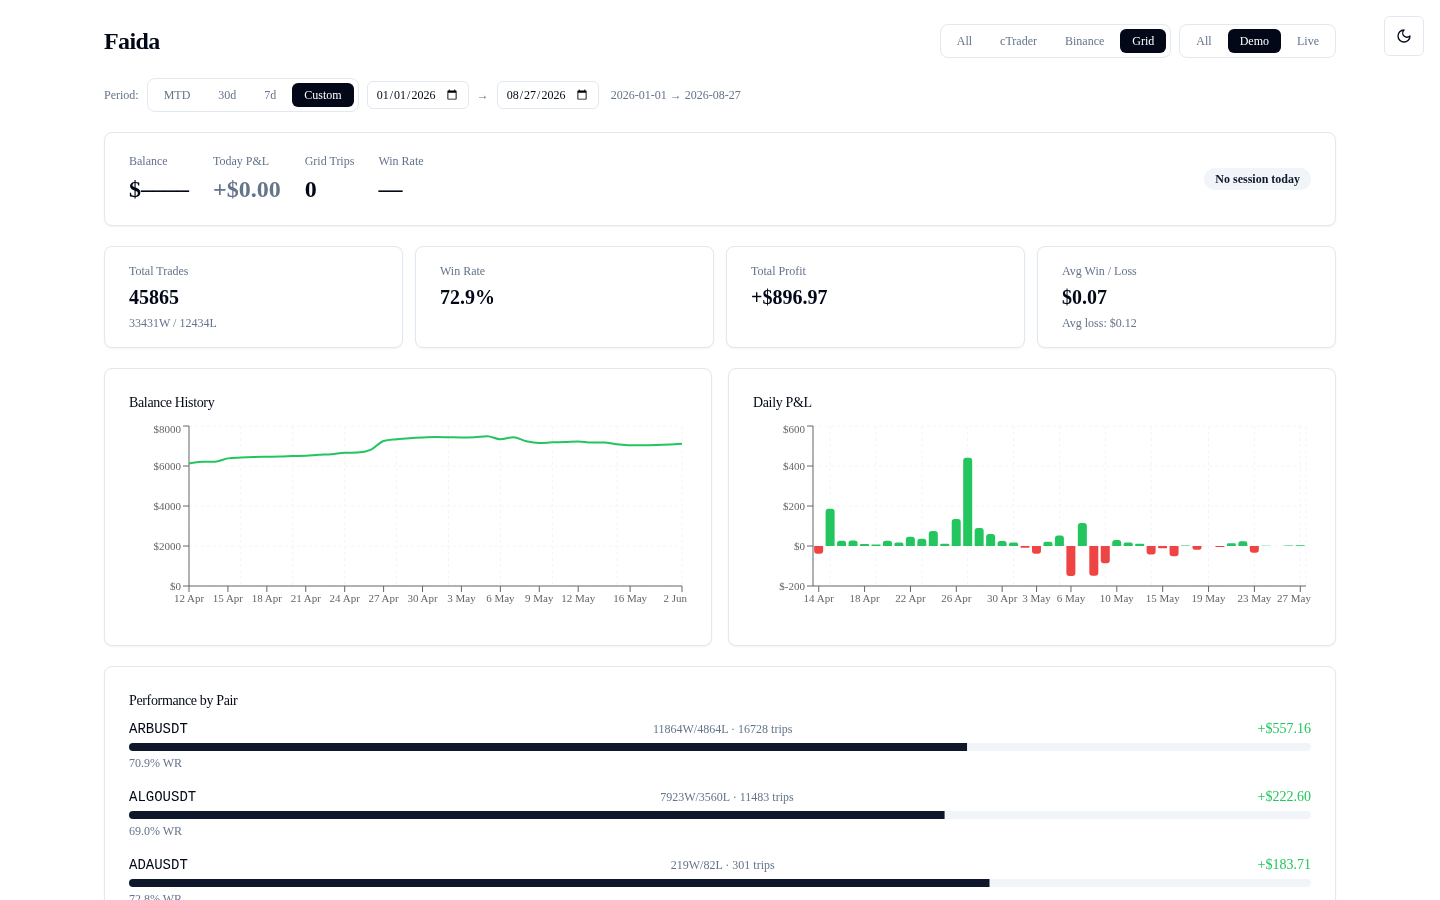The image size is (1440, 900).
Task: Click the ALGOUSDT pair name
Action: pyautogui.click(x=162, y=796)
